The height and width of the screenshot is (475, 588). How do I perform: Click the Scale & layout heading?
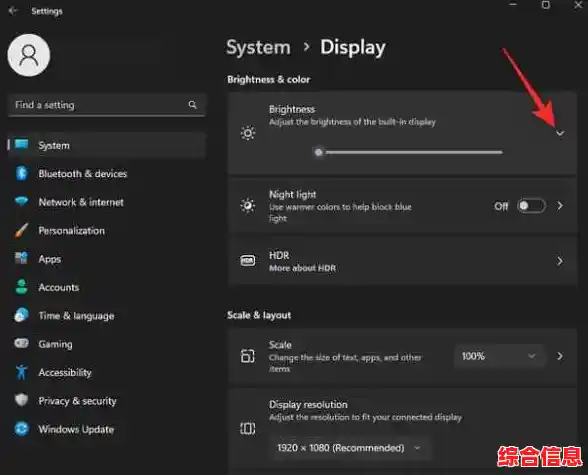tap(259, 315)
